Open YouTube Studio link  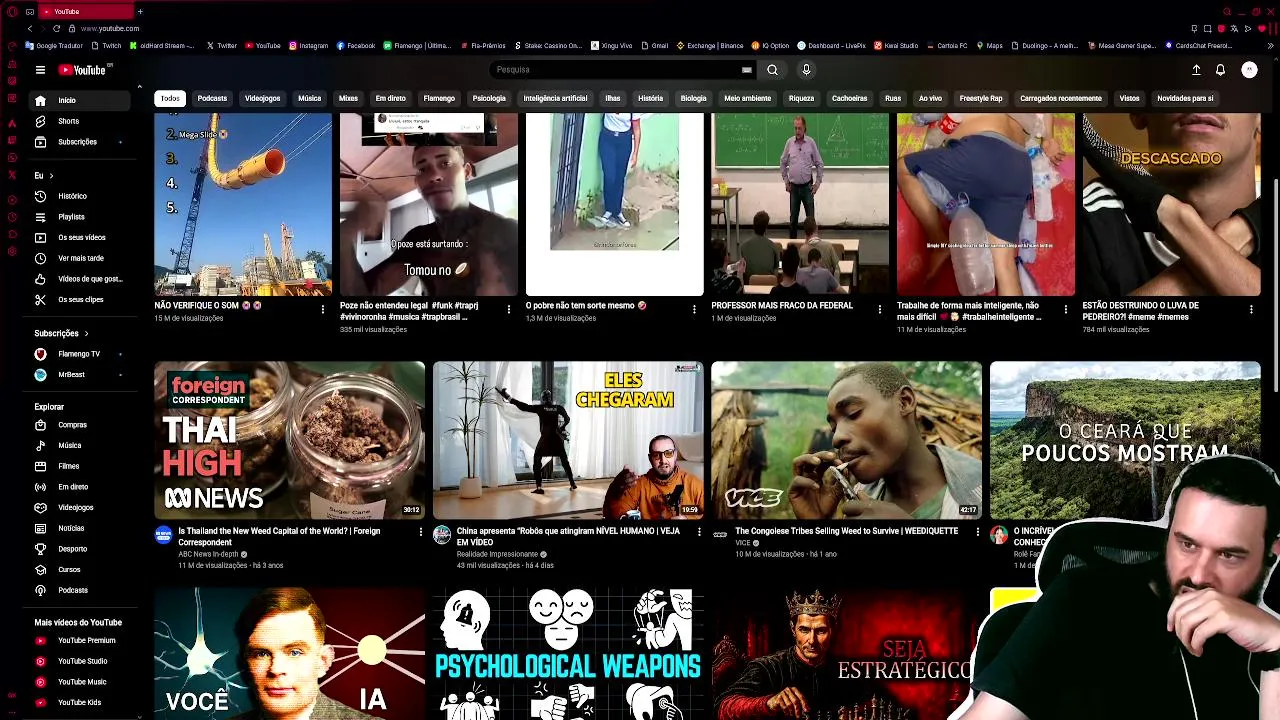80,661
